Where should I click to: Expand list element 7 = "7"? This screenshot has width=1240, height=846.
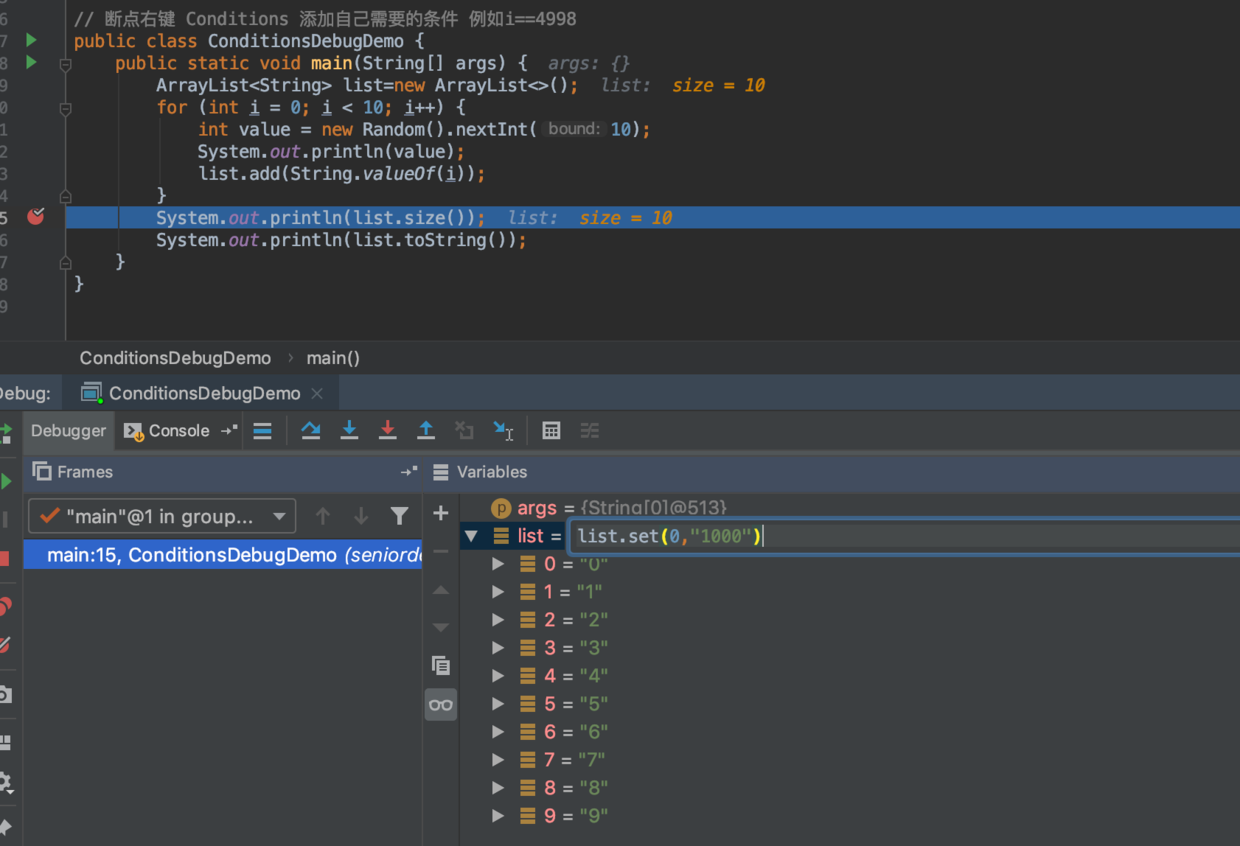click(x=498, y=760)
